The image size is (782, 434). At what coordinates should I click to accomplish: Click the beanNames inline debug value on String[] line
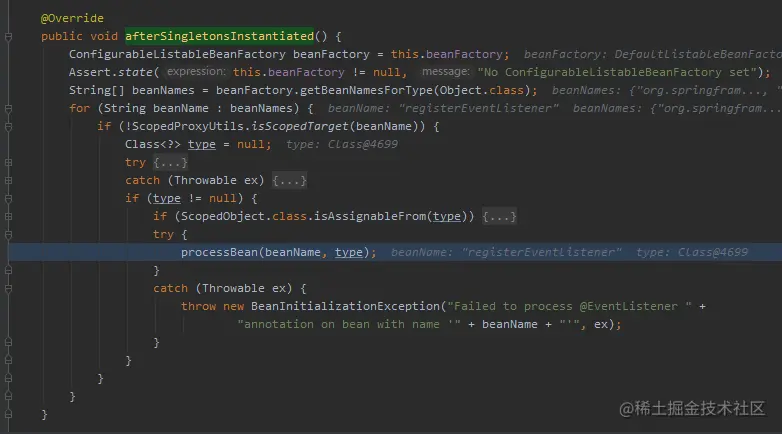pyautogui.click(x=666, y=90)
